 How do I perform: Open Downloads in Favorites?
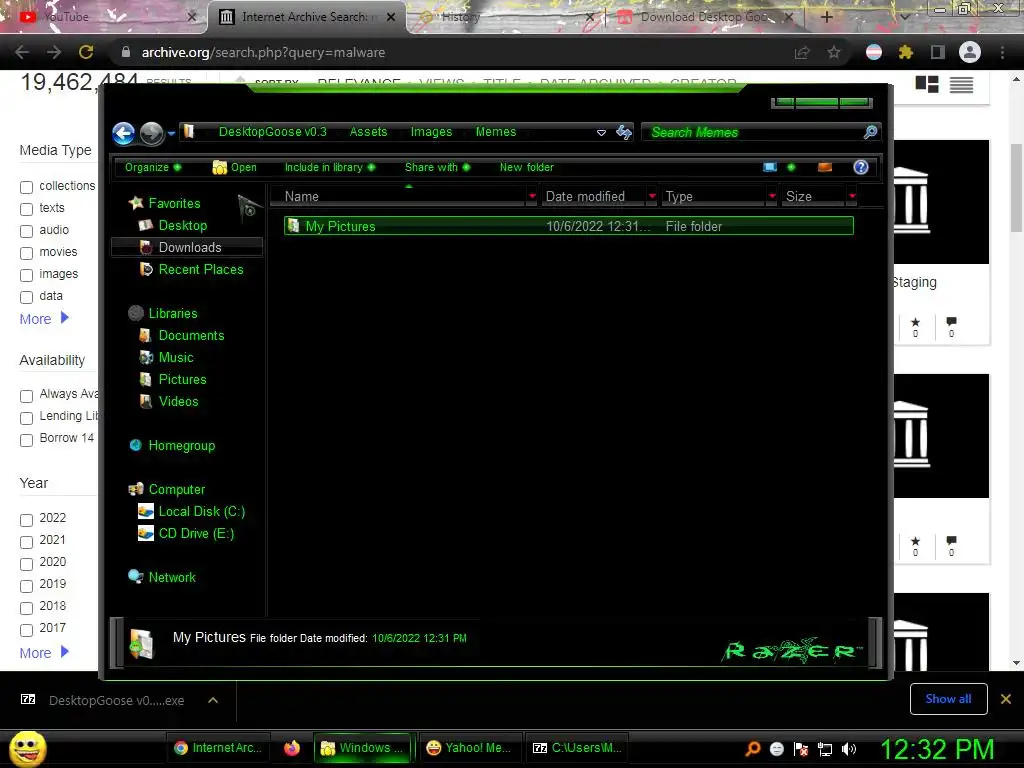tap(187, 247)
